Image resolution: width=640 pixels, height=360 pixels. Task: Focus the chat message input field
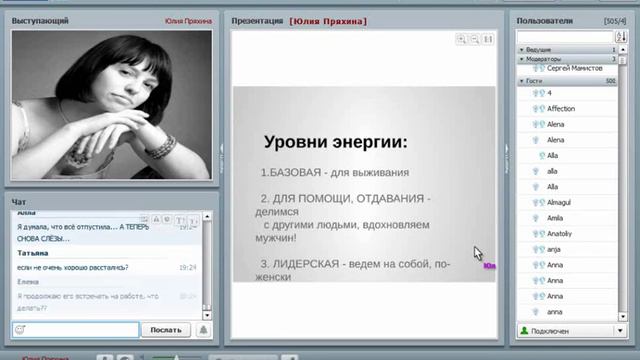click(x=76, y=330)
